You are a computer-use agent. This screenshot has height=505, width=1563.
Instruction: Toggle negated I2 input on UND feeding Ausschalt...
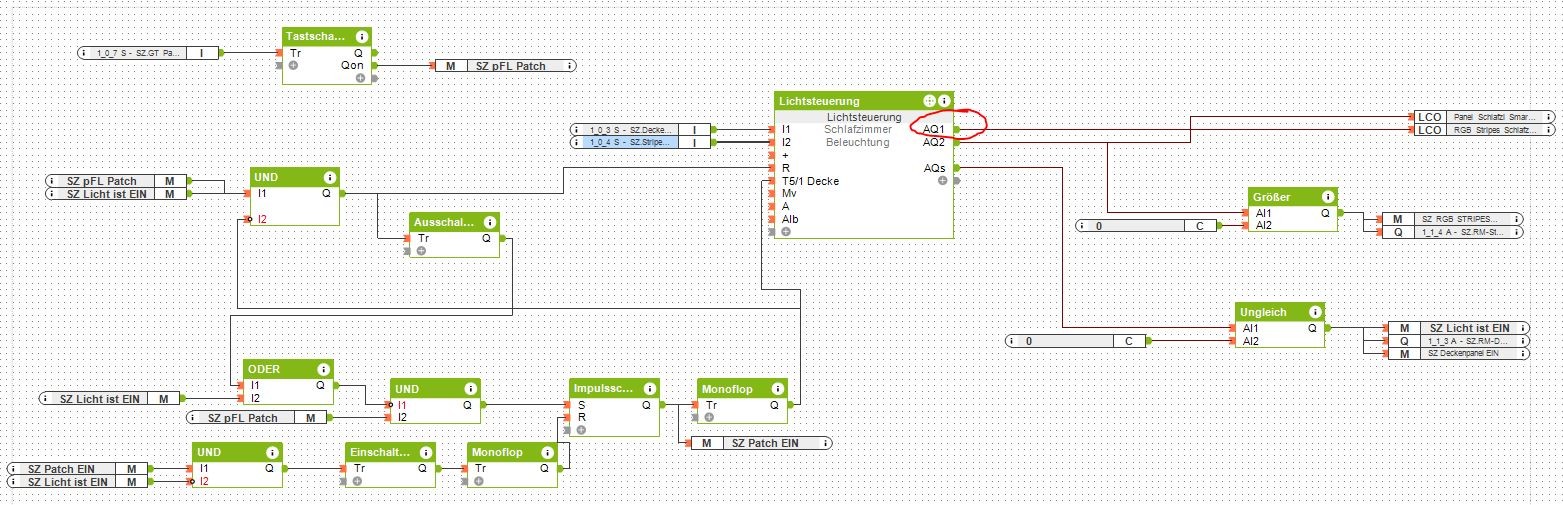click(x=250, y=218)
